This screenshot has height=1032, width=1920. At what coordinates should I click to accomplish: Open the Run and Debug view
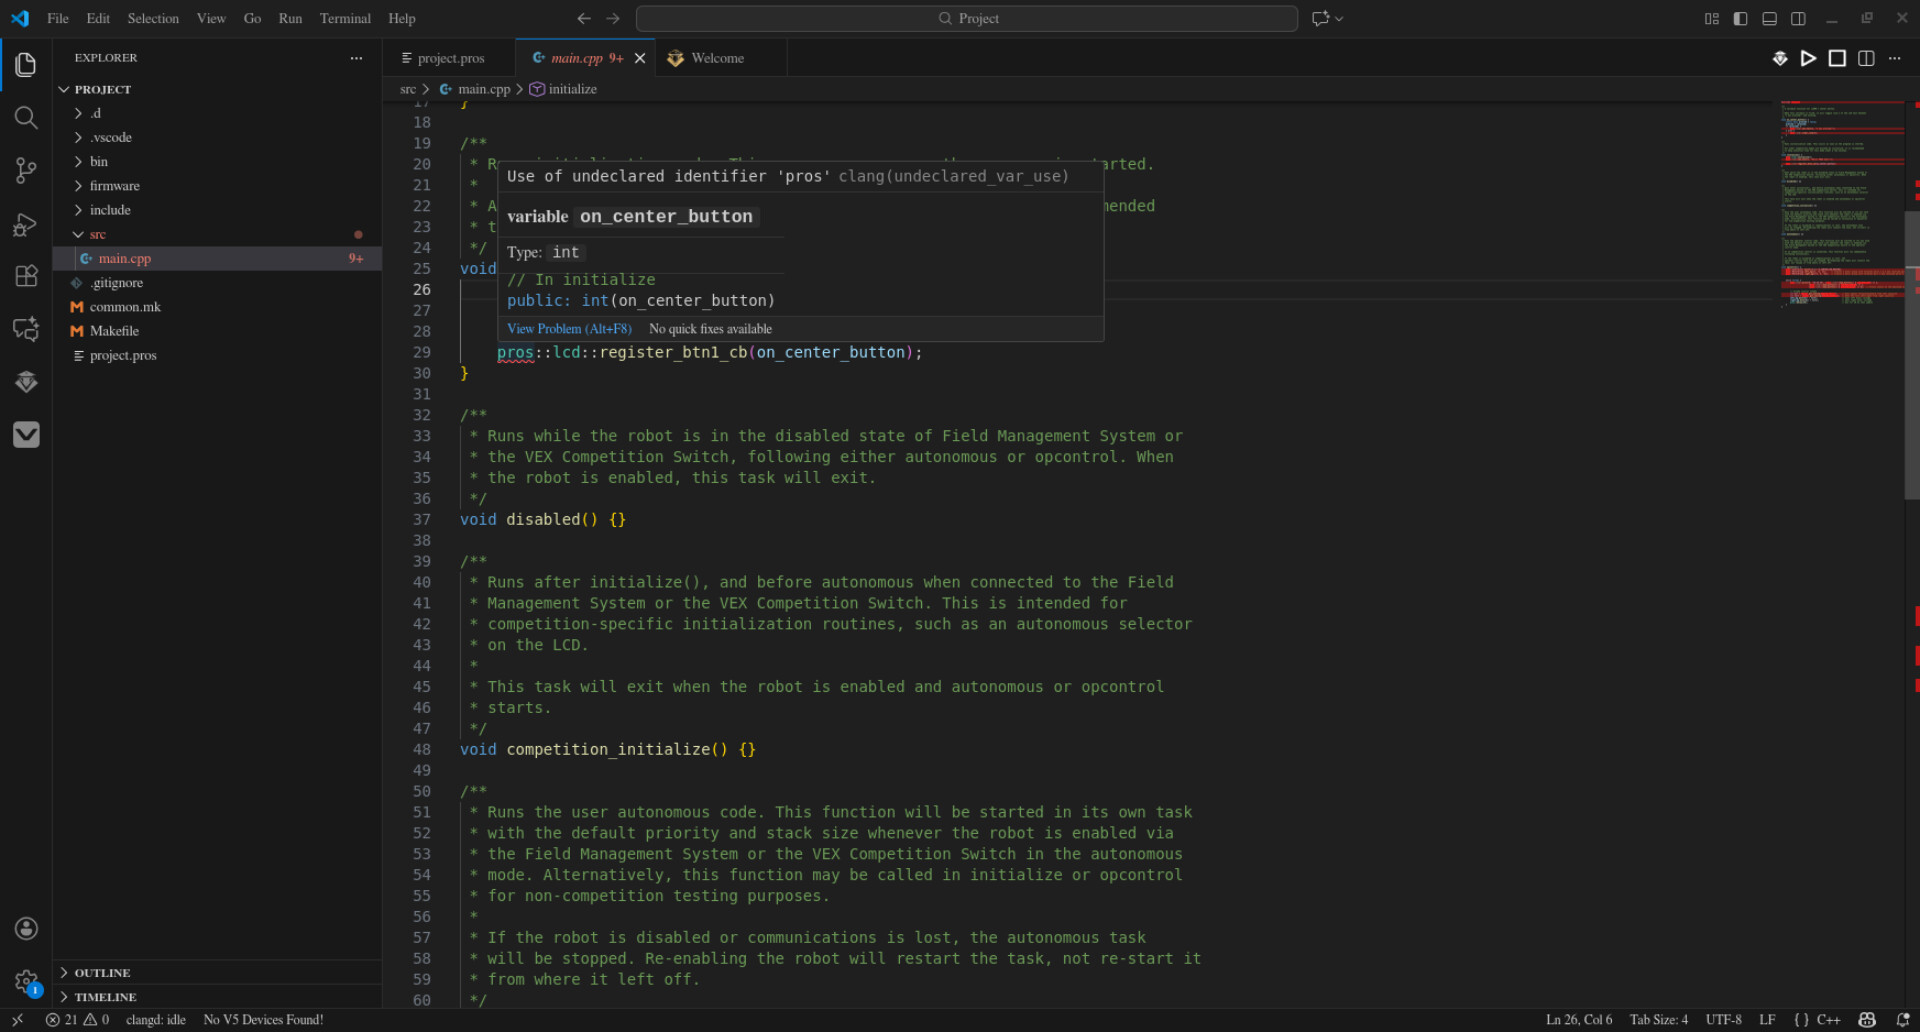point(26,224)
